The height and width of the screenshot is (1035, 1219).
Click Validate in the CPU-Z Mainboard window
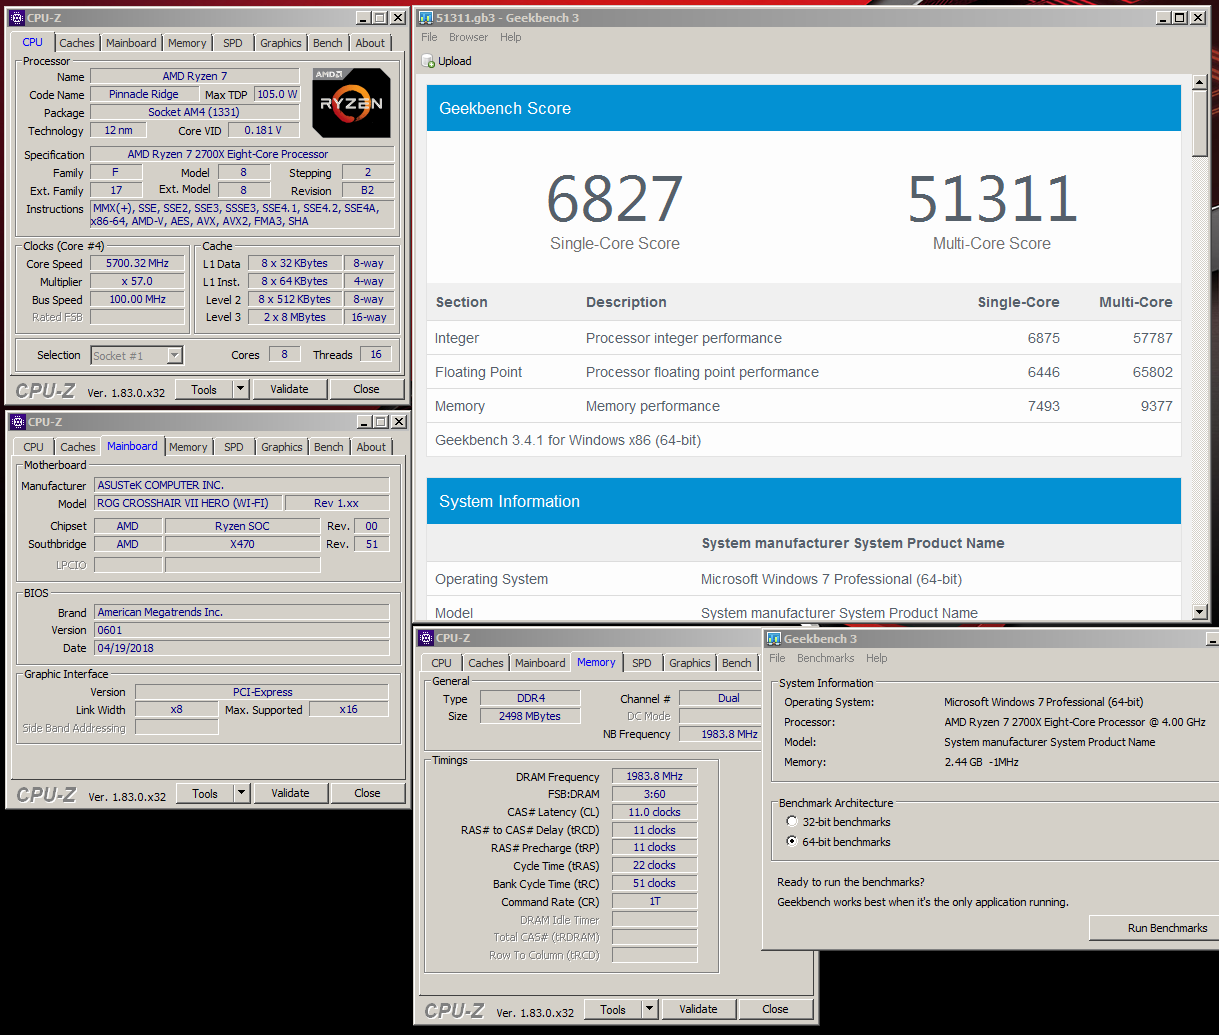pyautogui.click(x=290, y=793)
